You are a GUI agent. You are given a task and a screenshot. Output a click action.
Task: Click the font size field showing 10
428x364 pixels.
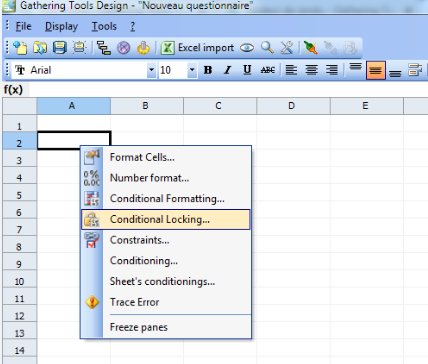click(x=173, y=70)
